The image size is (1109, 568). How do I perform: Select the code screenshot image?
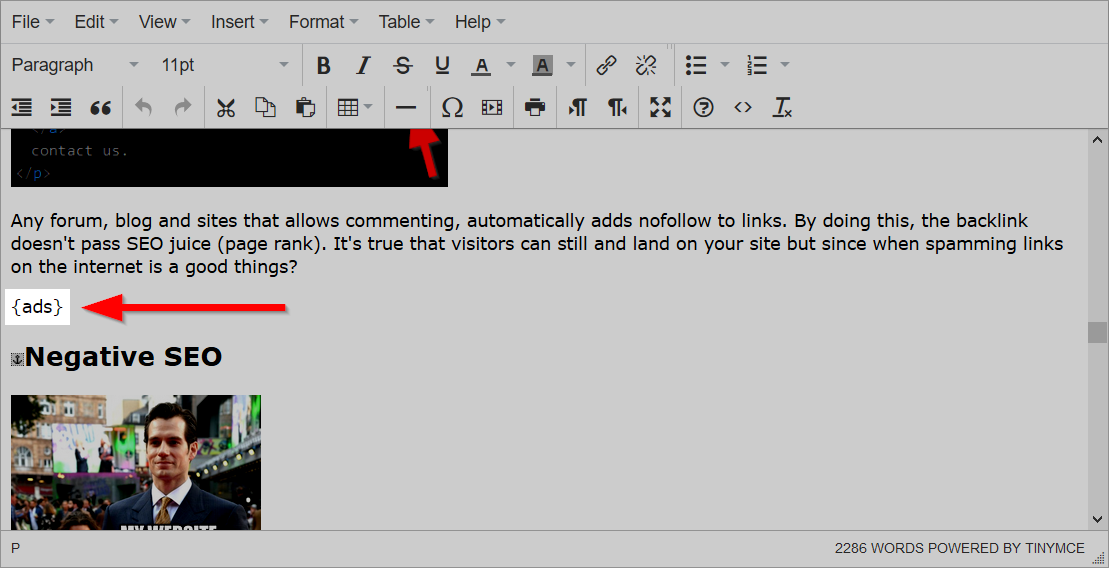pyautogui.click(x=229, y=158)
